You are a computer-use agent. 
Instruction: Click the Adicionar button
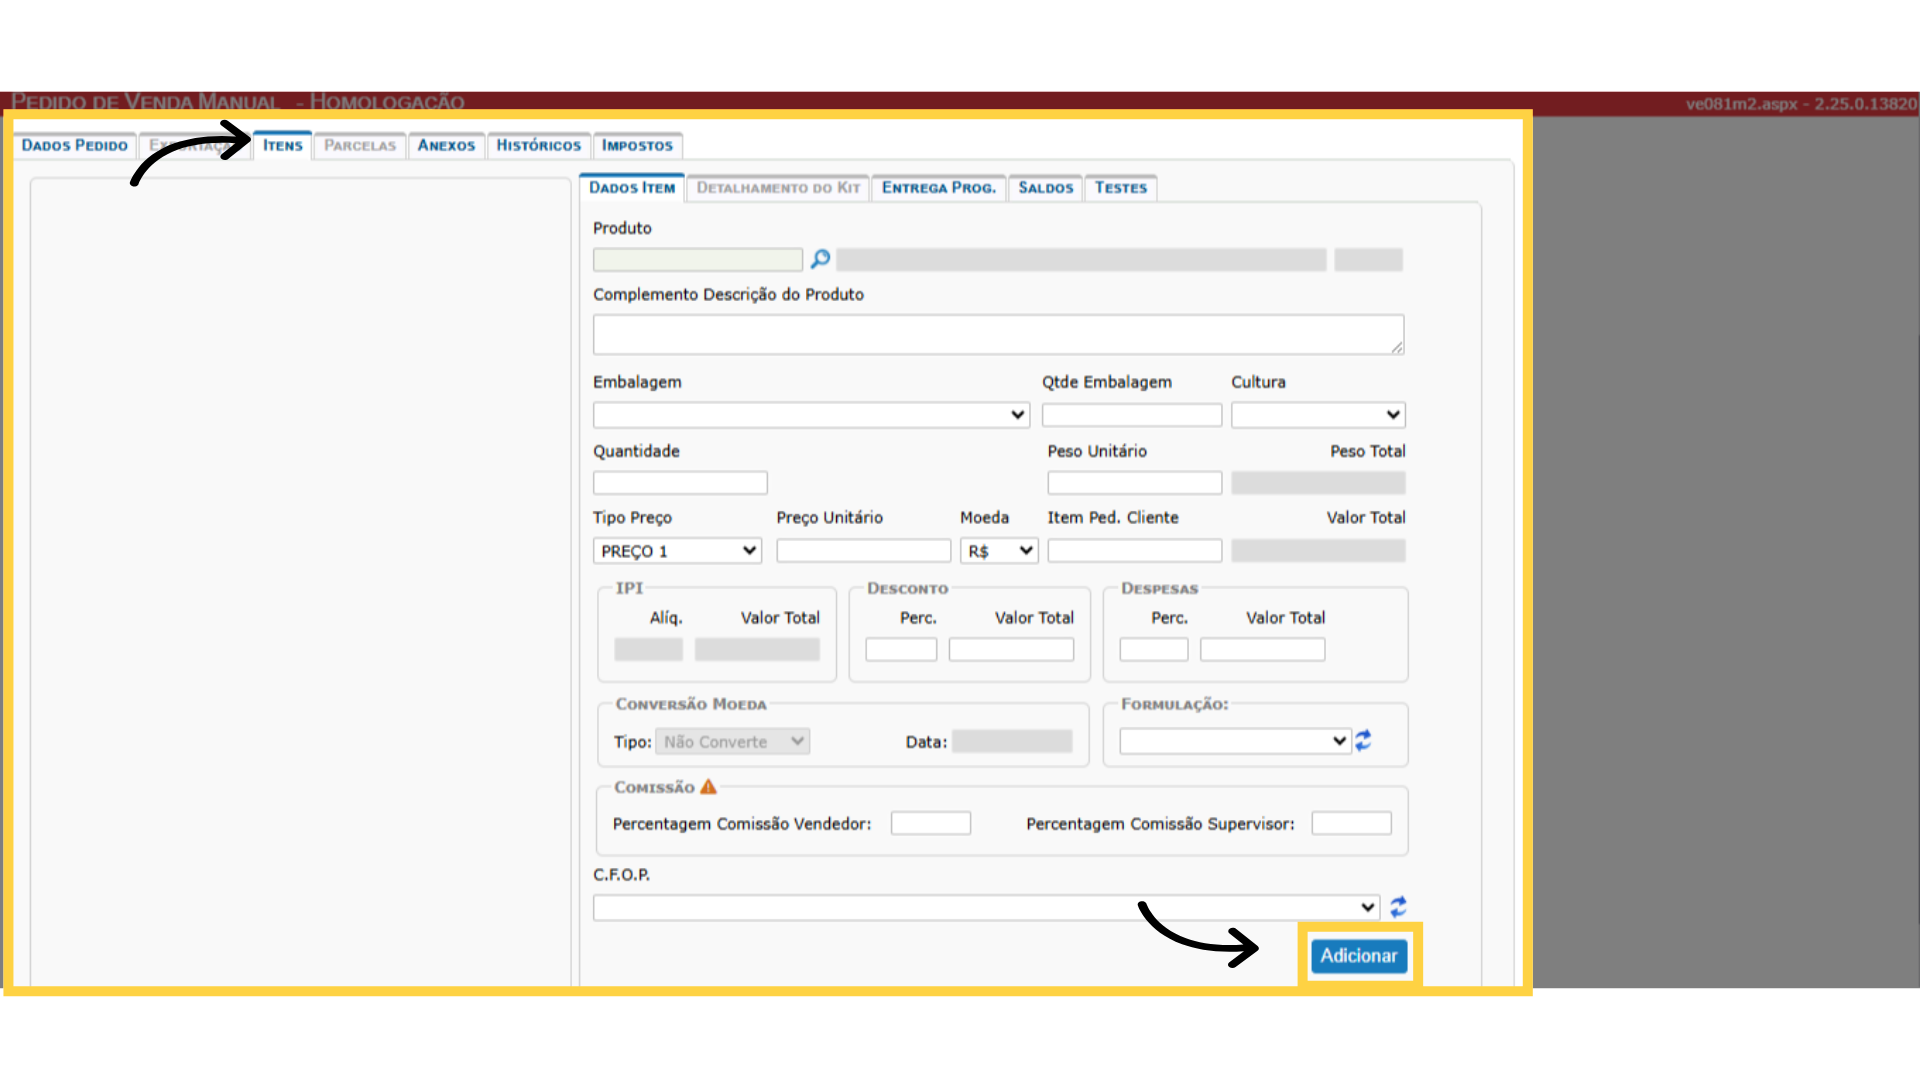1359,956
